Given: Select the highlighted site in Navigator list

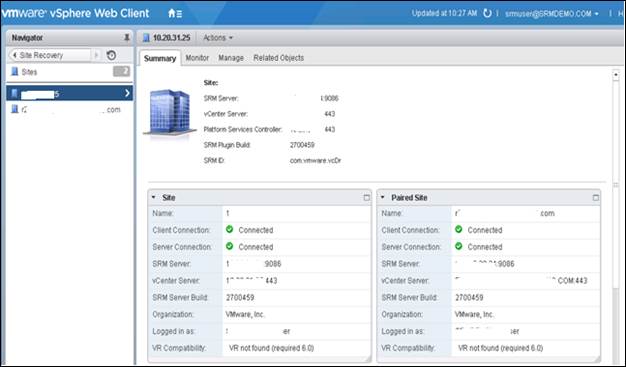Looking at the screenshot, I should (69, 93).
